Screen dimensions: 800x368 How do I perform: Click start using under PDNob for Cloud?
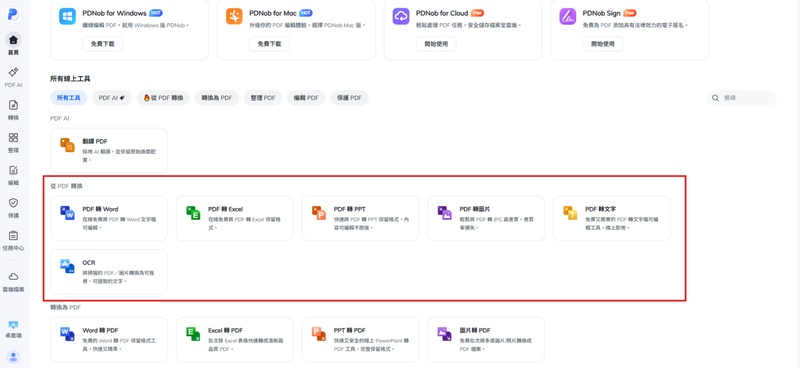click(436, 44)
